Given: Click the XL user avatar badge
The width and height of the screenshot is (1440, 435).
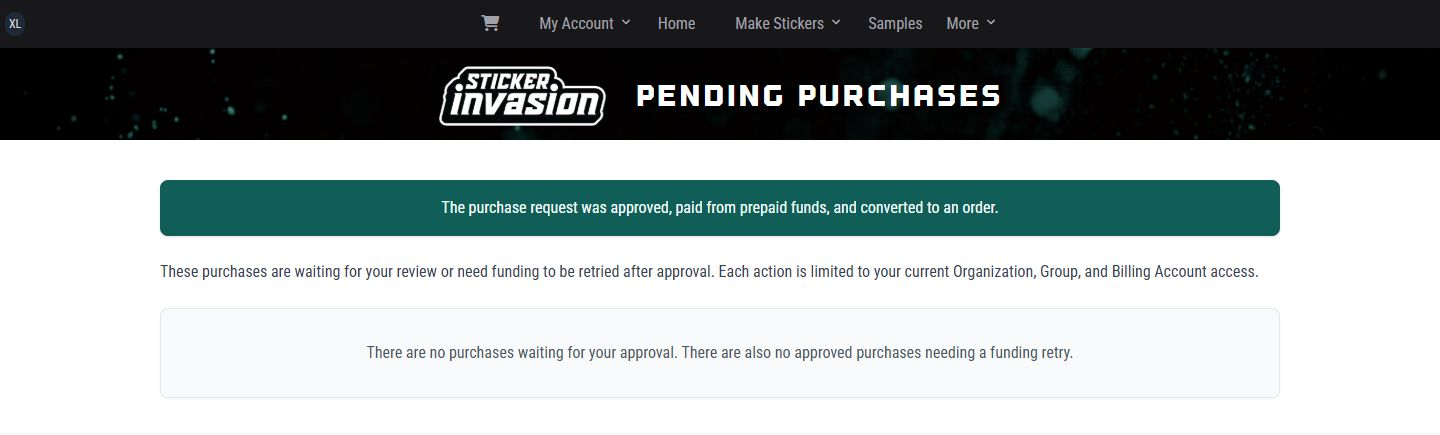Looking at the screenshot, I should [15, 23].
